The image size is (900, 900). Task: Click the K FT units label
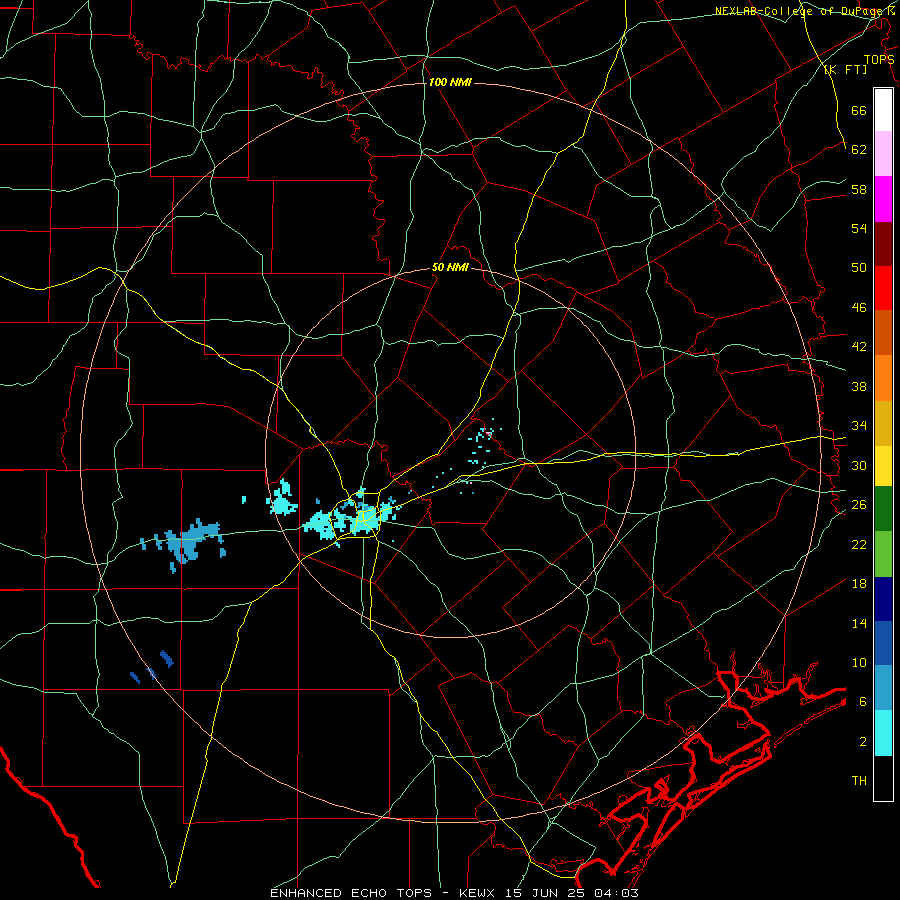tap(845, 69)
